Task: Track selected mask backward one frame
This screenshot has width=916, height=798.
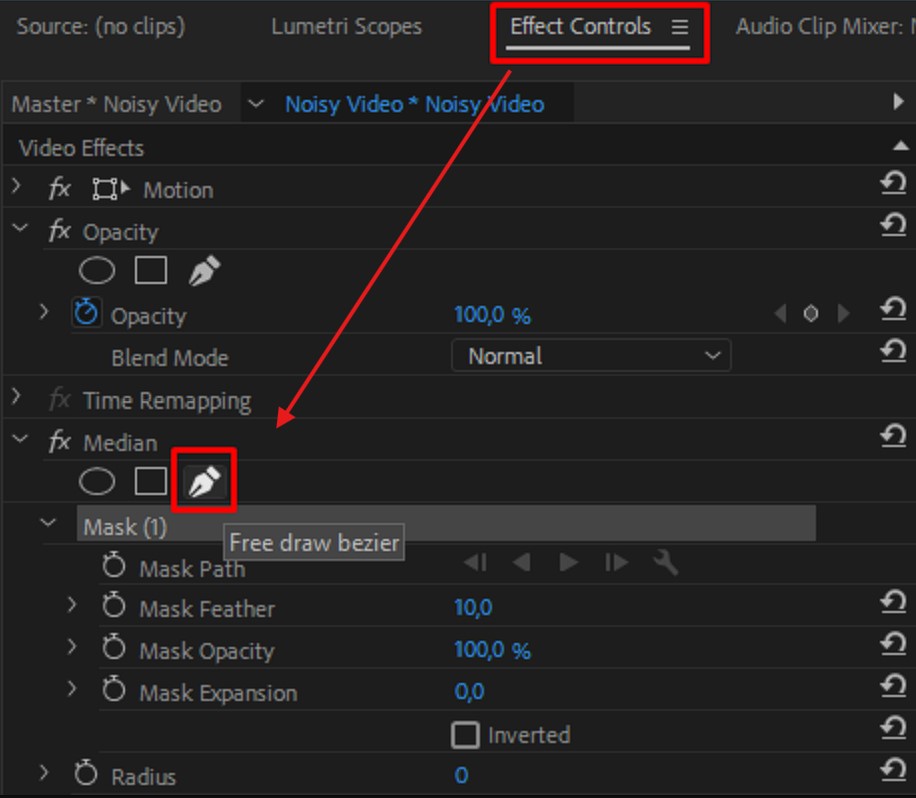Action: coord(476,563)
